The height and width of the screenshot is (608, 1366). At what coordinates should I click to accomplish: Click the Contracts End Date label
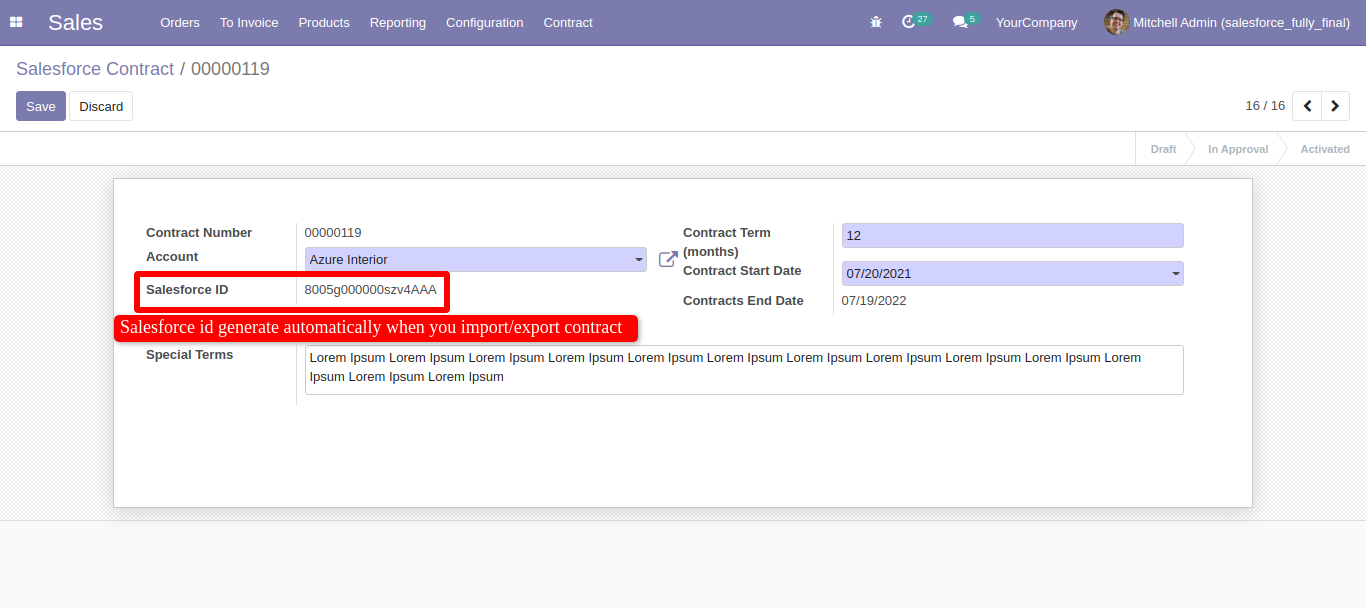(x=743, y=300)
